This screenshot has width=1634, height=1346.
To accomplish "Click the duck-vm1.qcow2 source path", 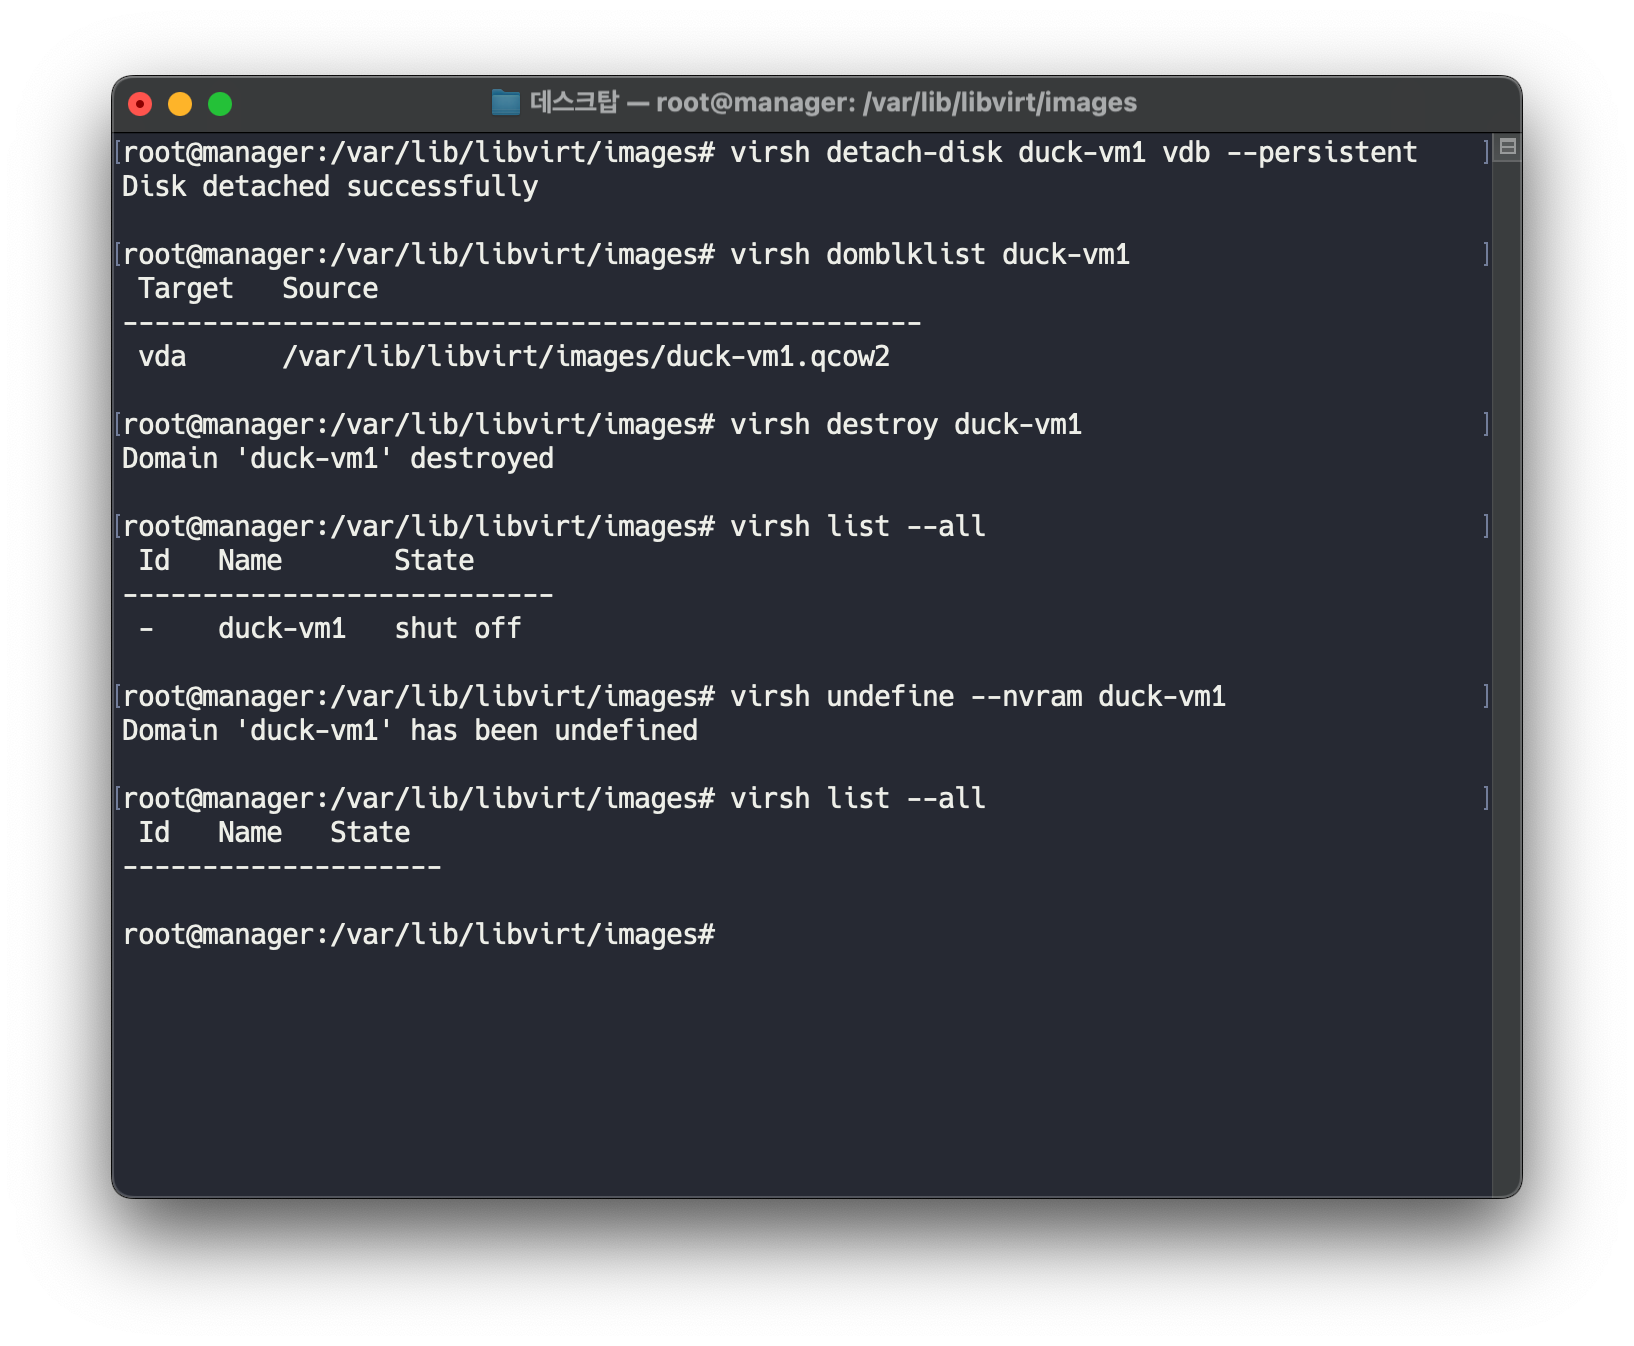I will 586,357.
